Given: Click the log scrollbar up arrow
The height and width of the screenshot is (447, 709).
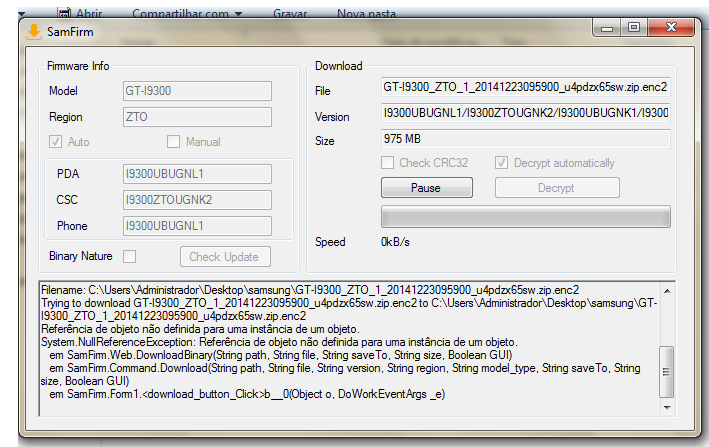Looking at the screenshot, I should (x=667, y=291).
